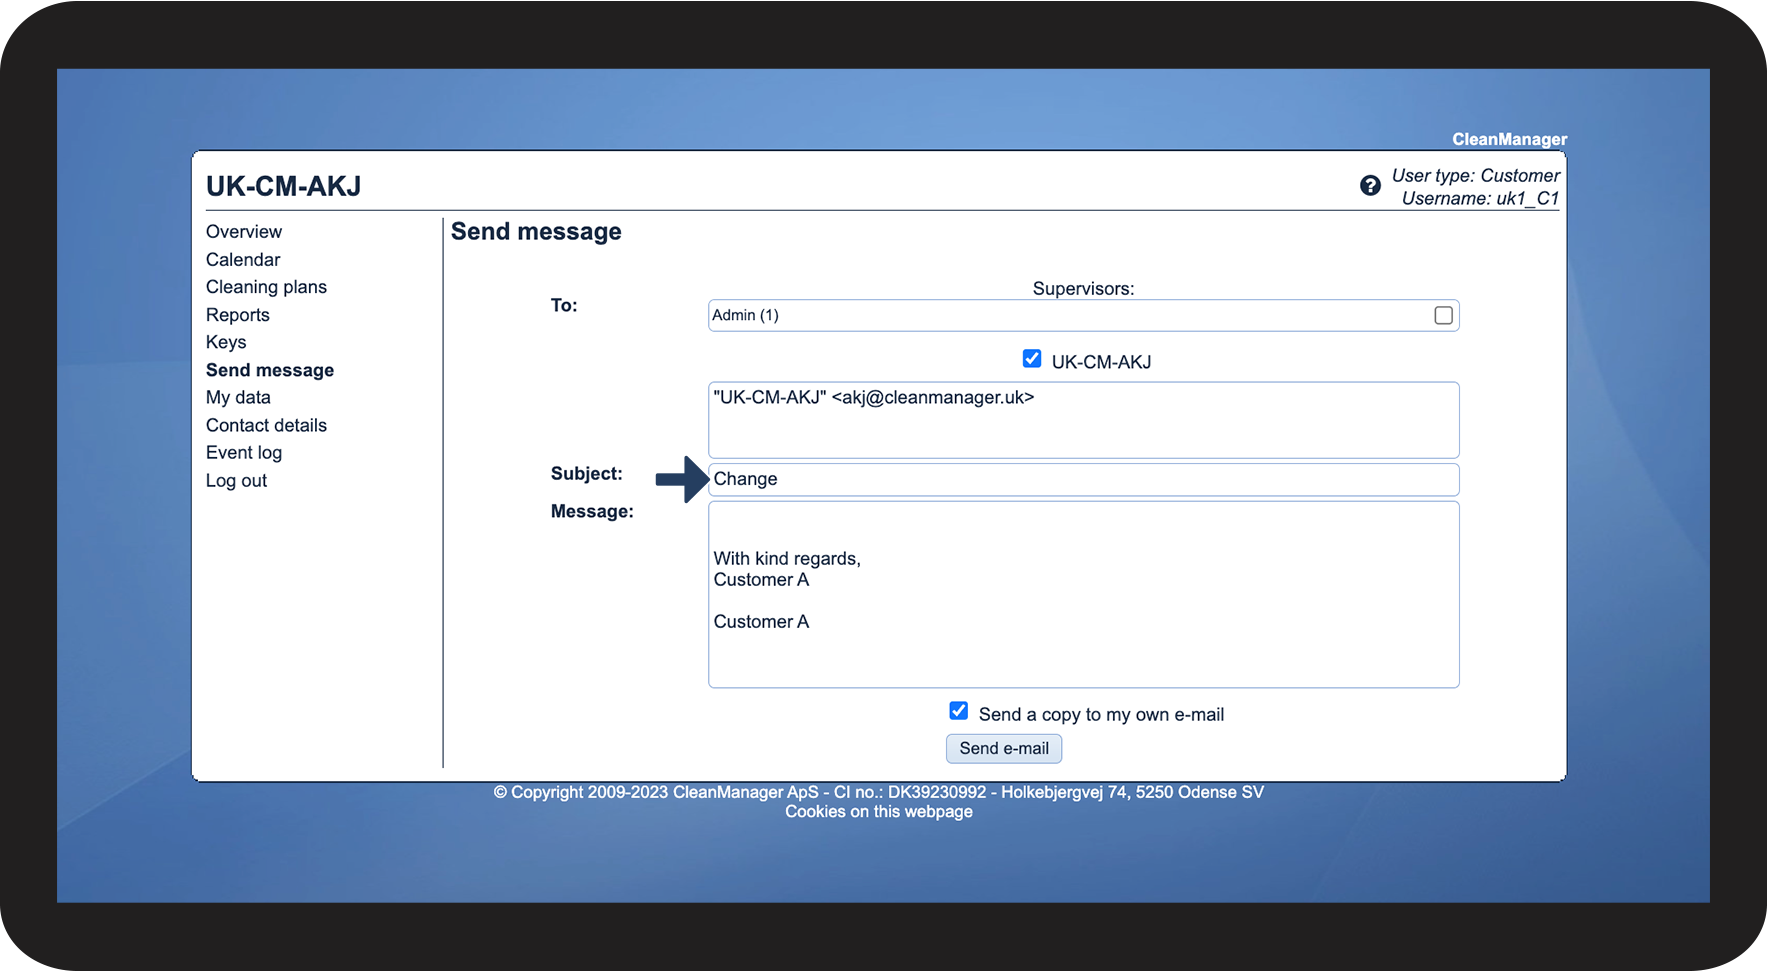Image resolution: width=1767 pixels, height=971 pixels.
Task: Log out of the customer account
Action: [x=236, y=481]
